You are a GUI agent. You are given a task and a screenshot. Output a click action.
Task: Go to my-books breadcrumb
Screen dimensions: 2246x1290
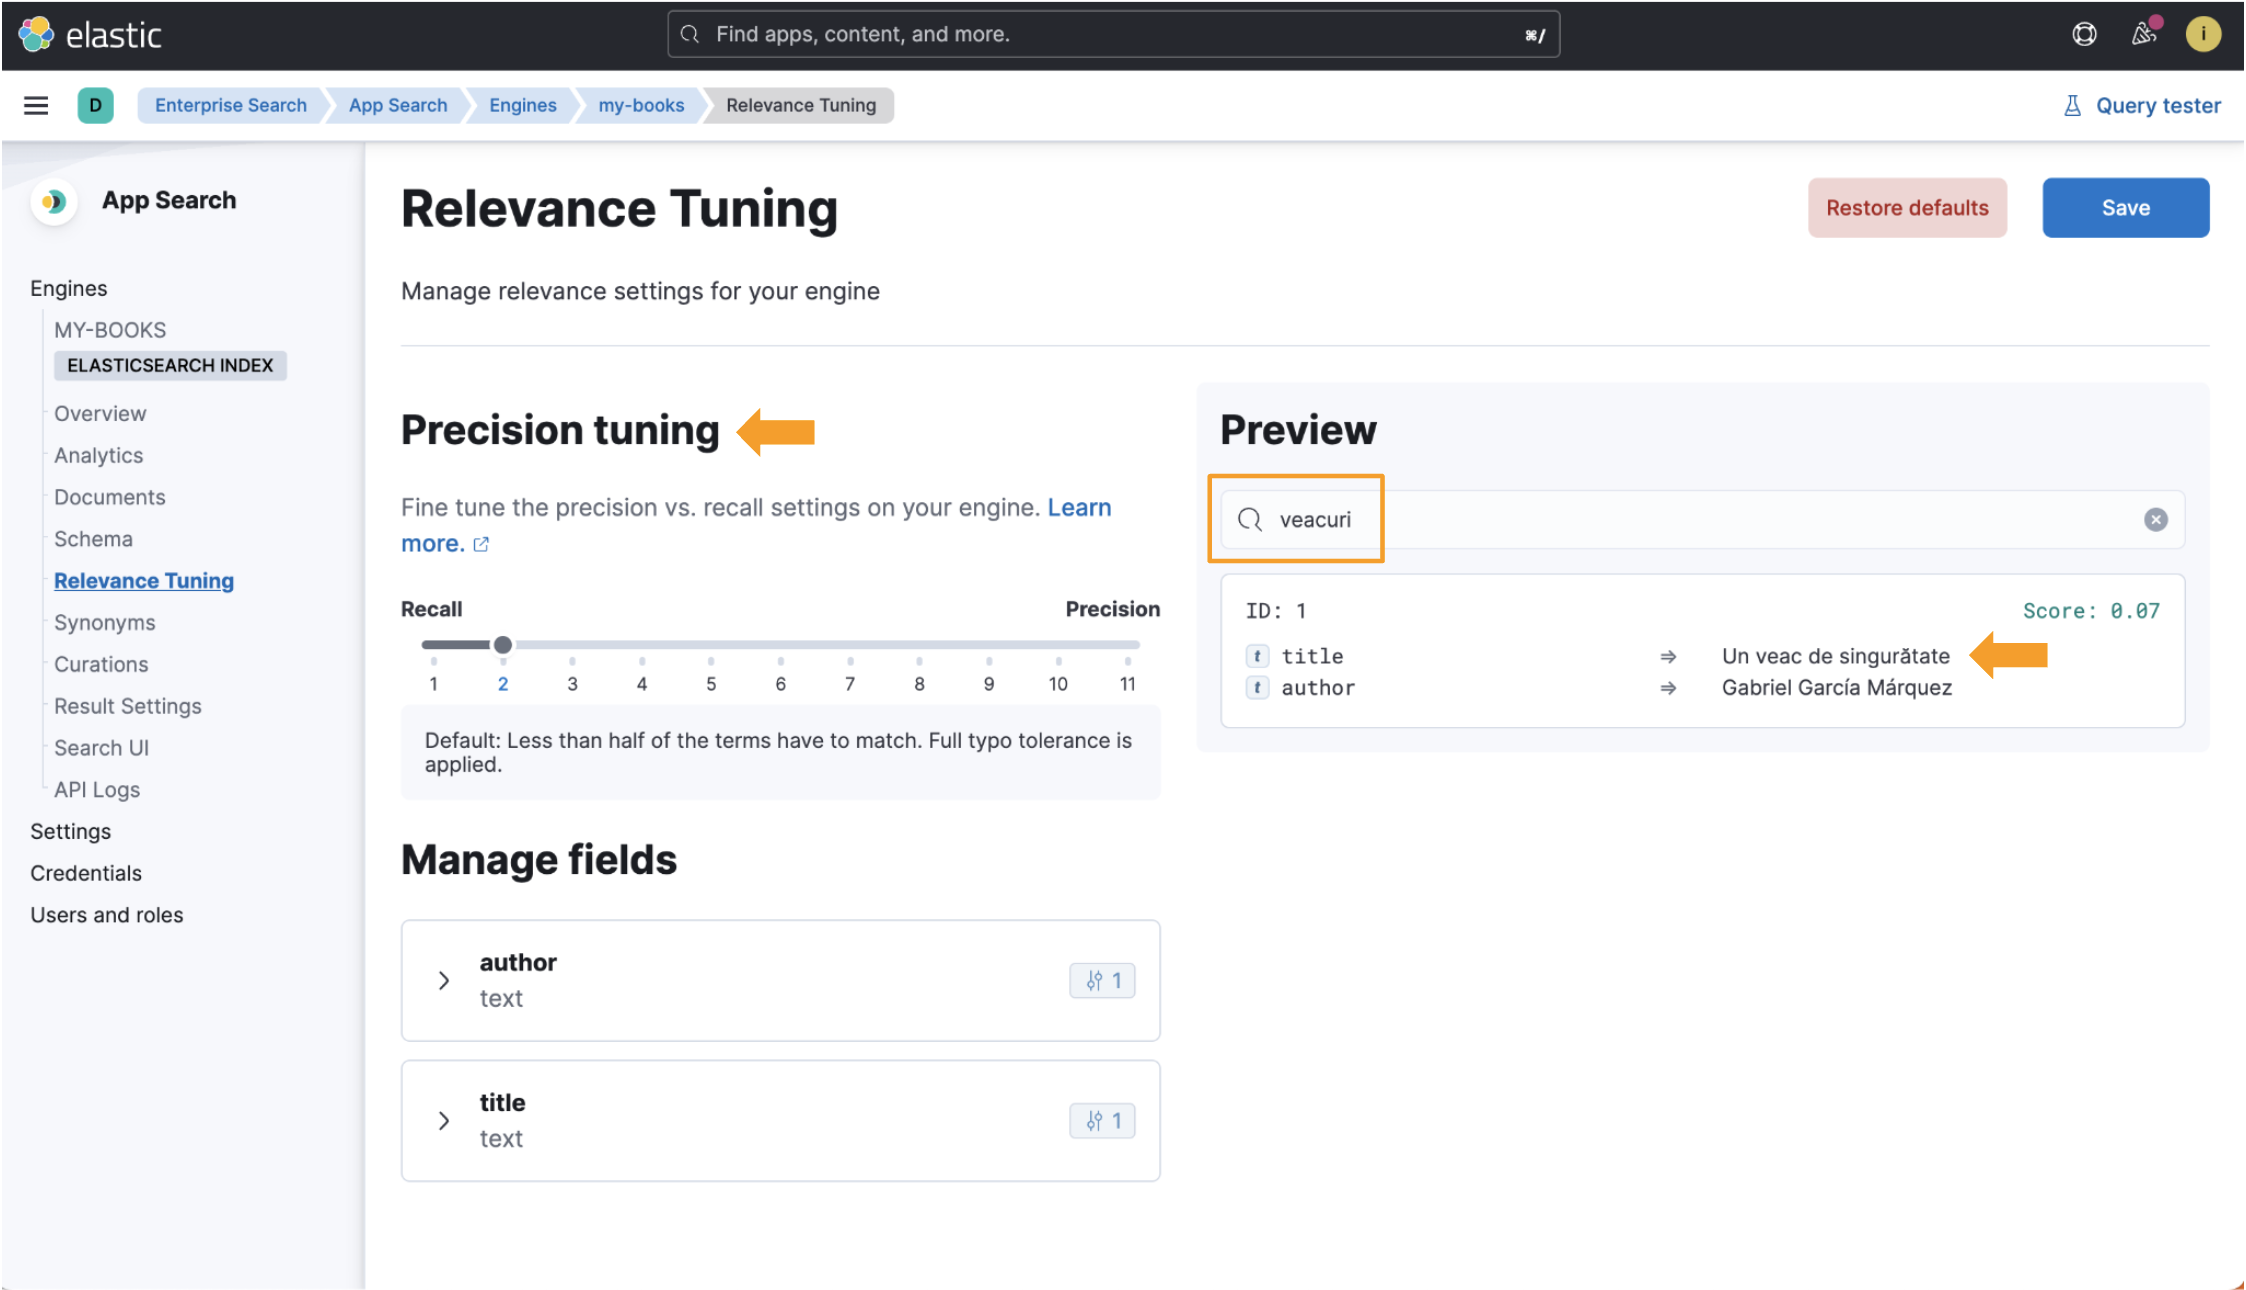pos(641,105)
